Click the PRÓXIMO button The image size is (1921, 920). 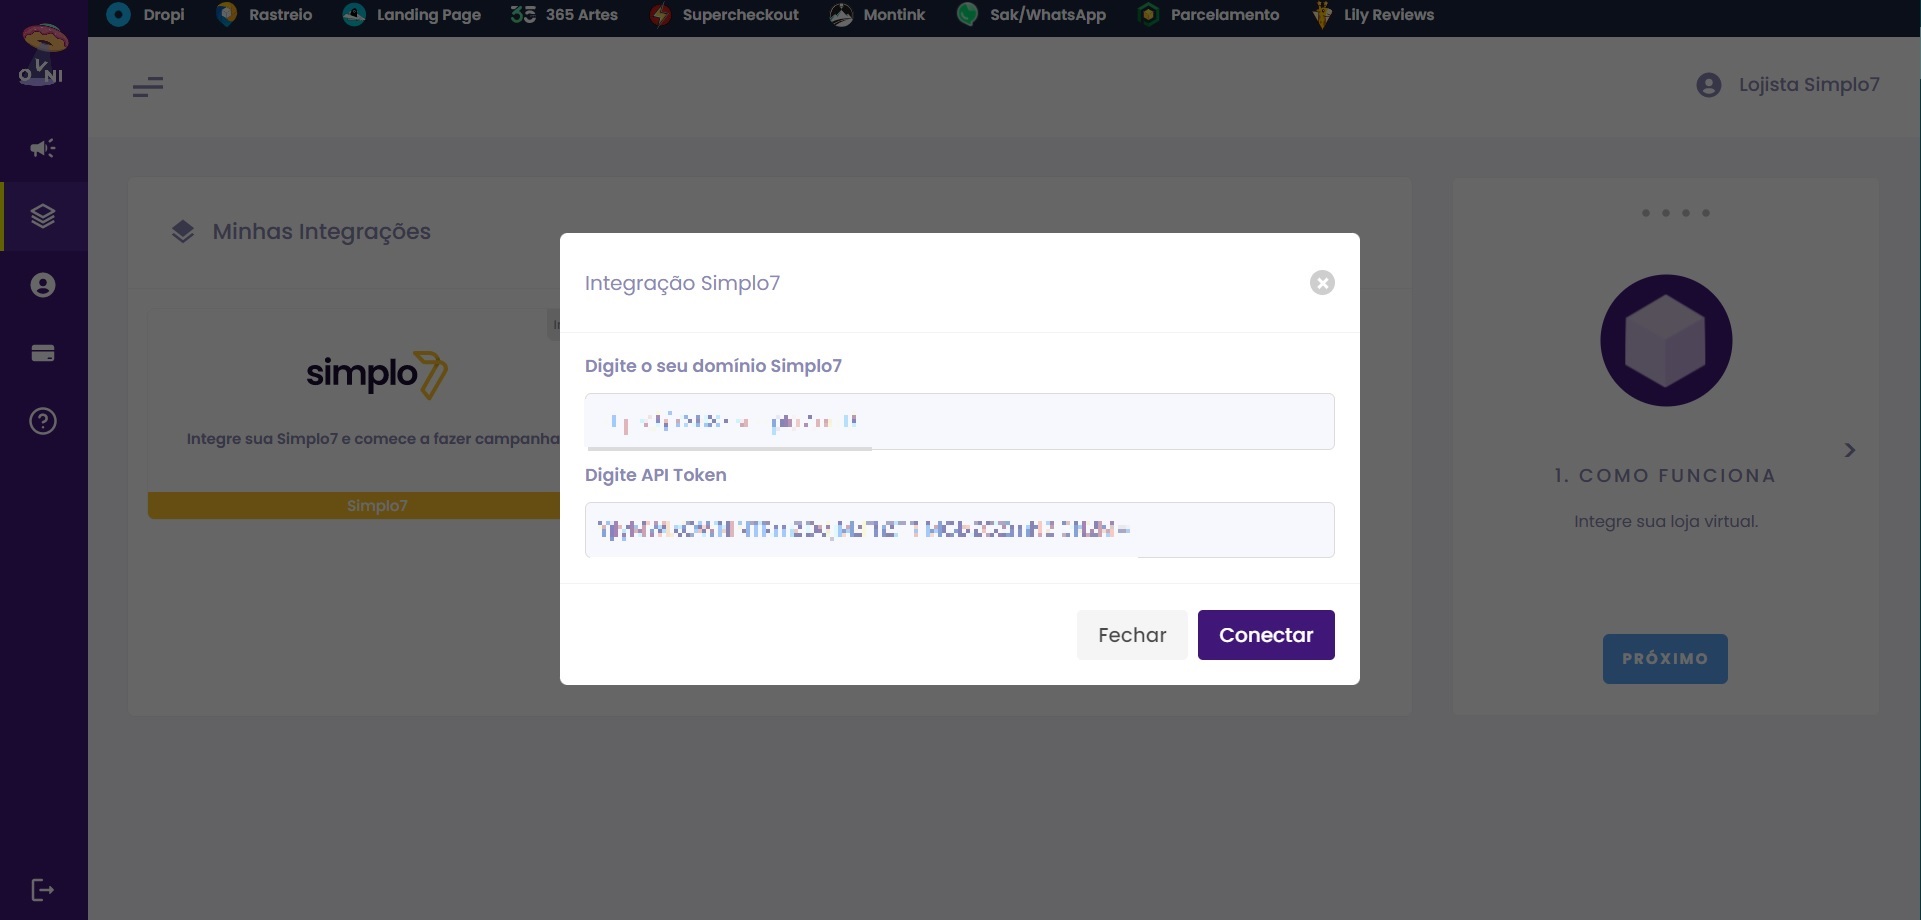point(1665,659)
